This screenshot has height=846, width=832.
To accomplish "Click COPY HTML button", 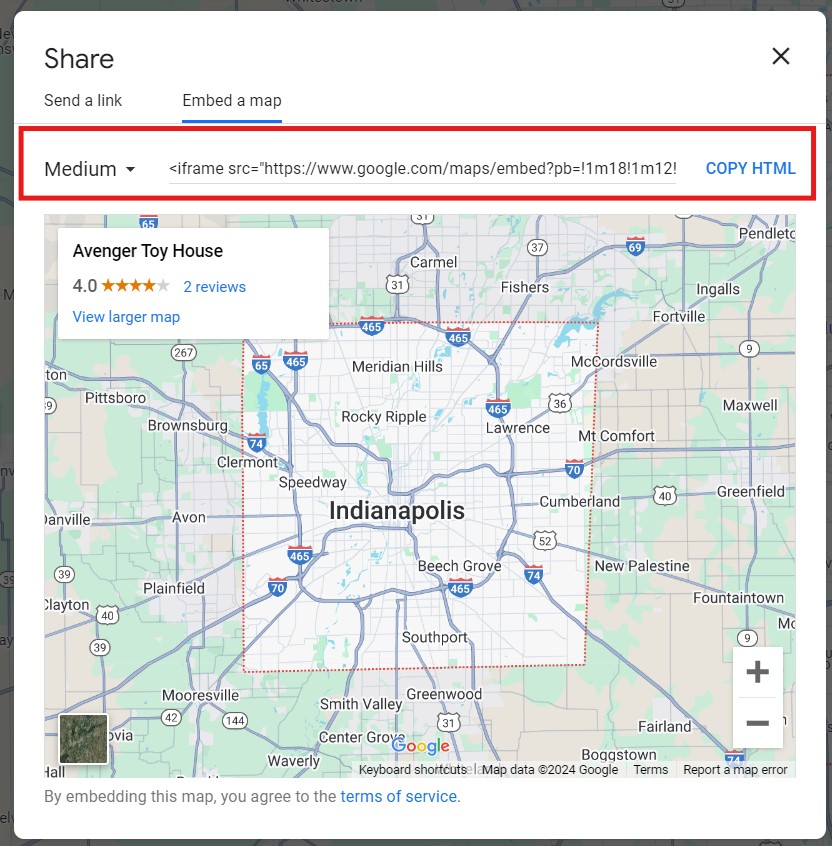I will point(751,168).
